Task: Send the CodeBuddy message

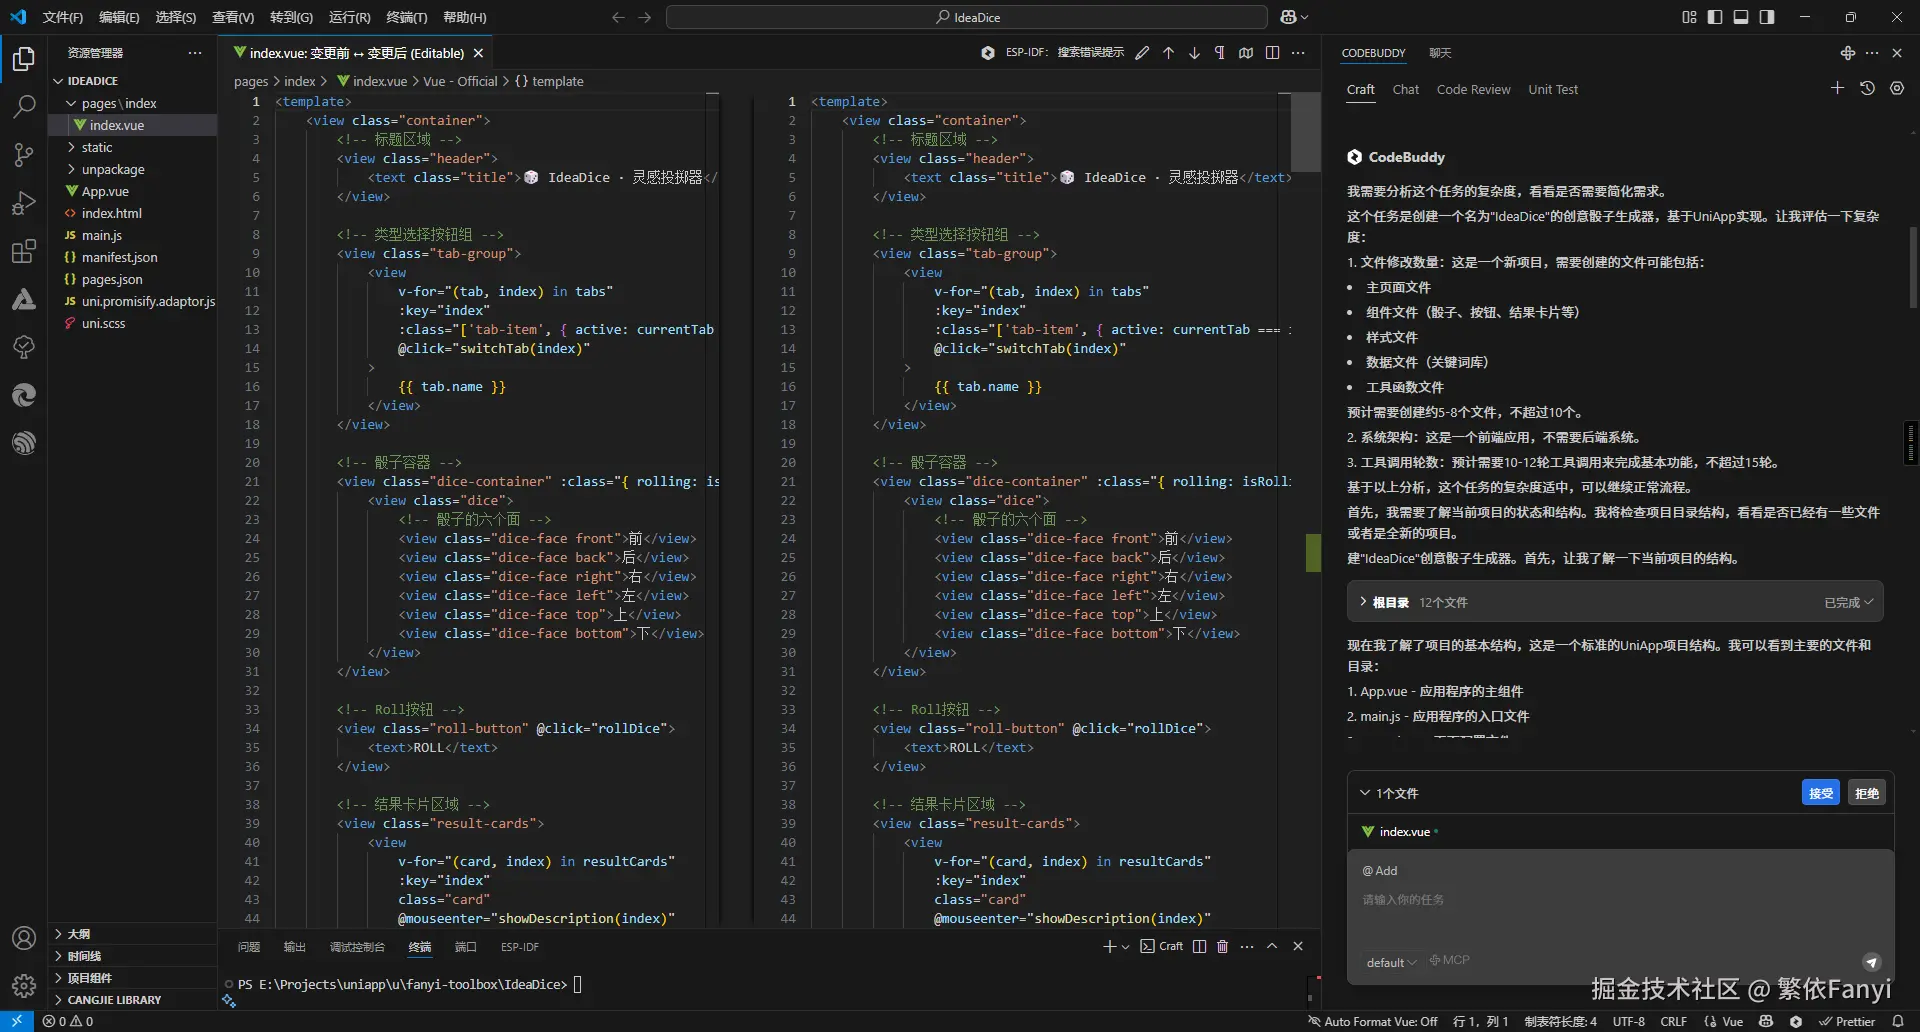Action: point(1871,962)
